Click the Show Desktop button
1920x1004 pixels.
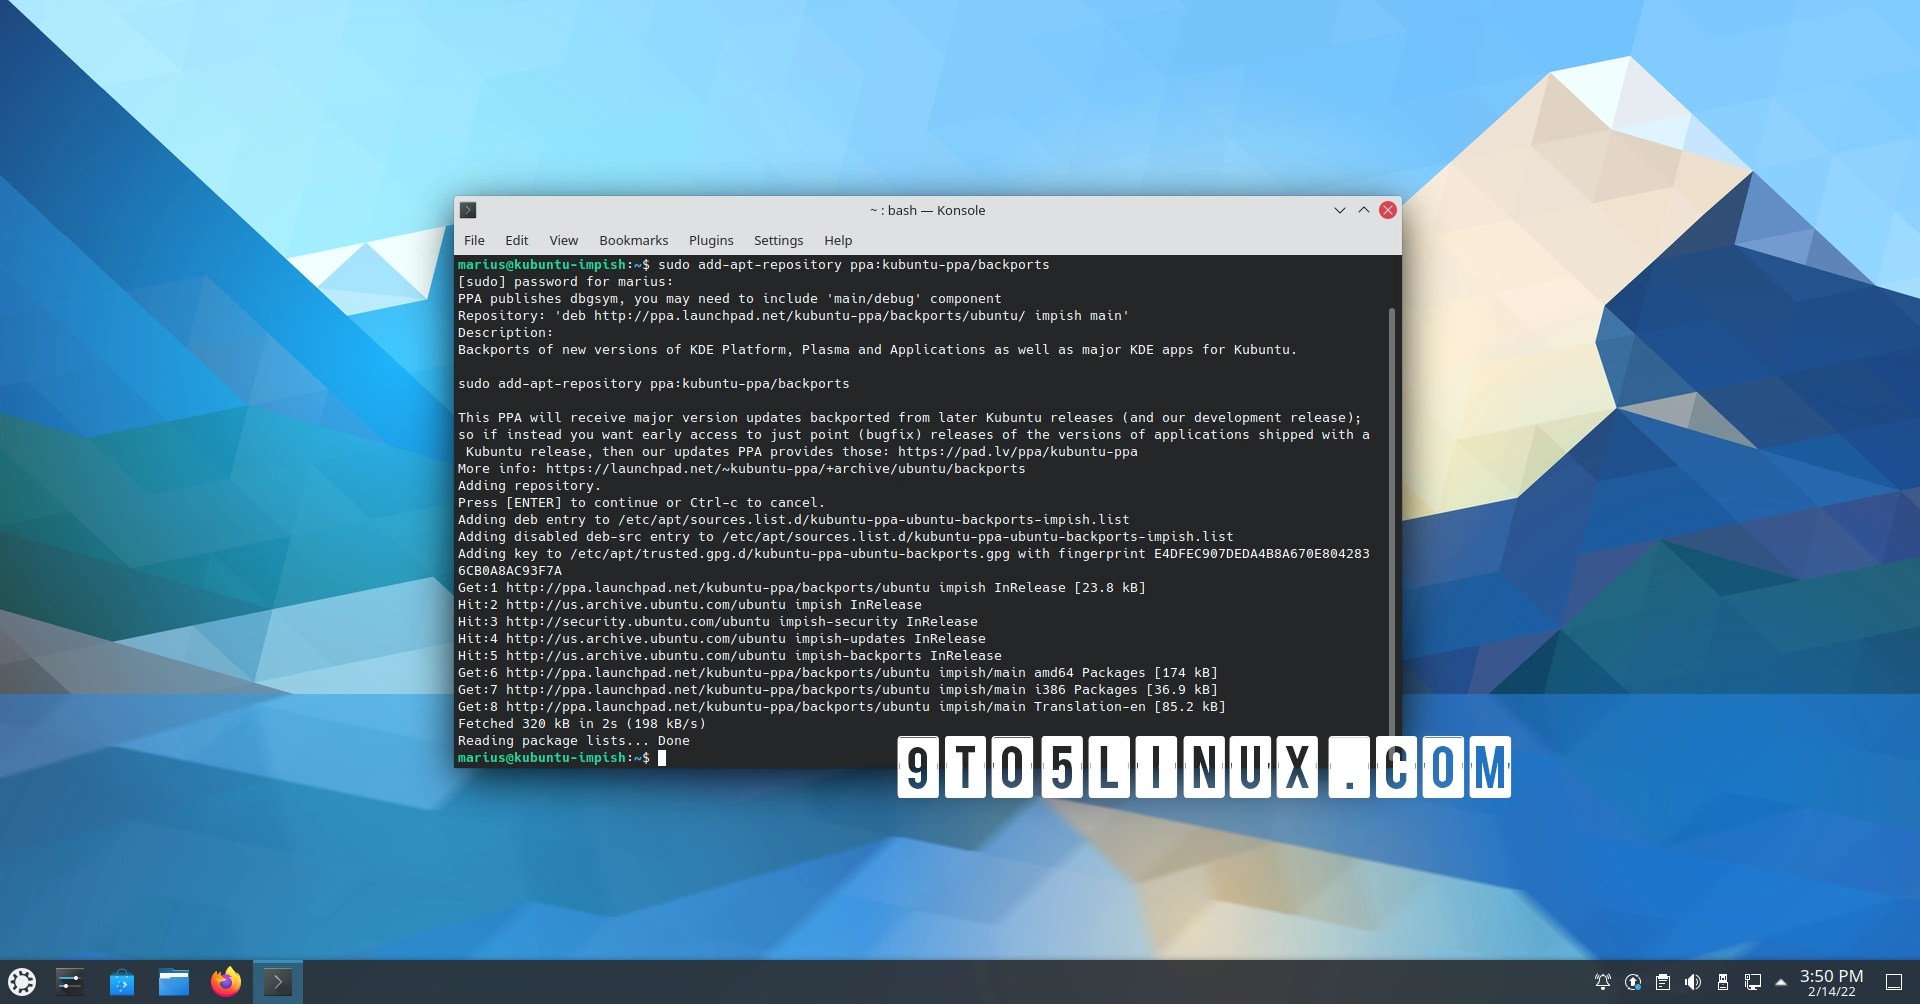click(1894, 982)
